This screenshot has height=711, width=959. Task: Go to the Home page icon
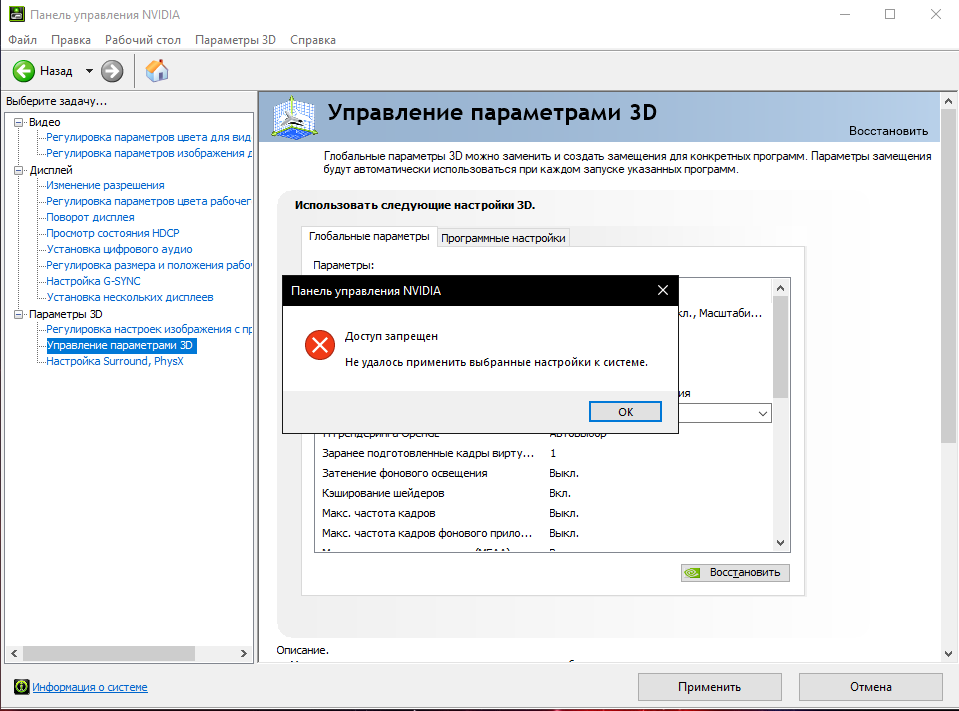point(157,71)
